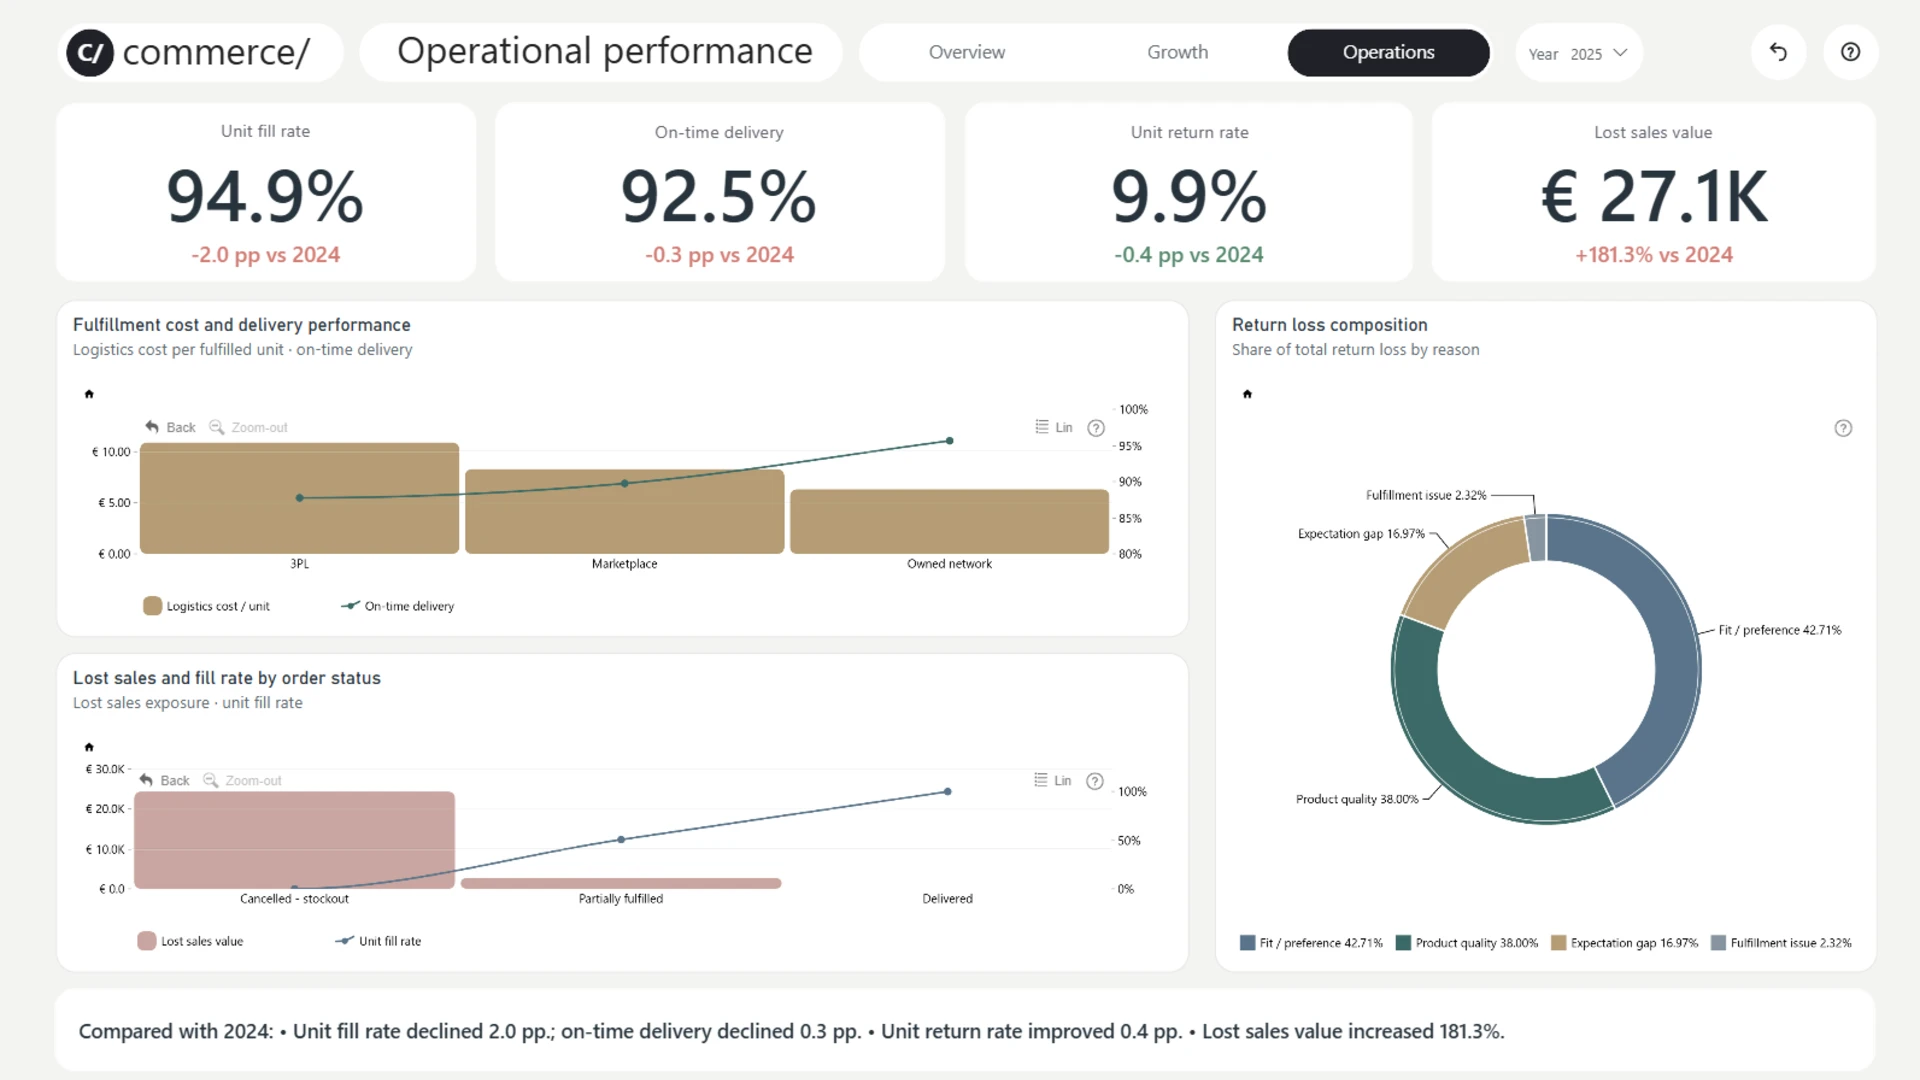
Task: Toggle Expectation gap 16.97% legend item
Action: [1624, 943]
